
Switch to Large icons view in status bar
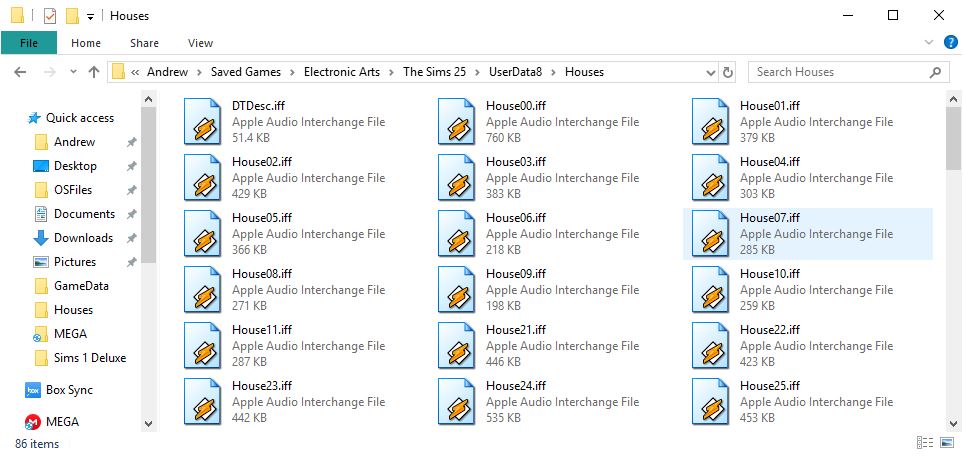(946, 442)
